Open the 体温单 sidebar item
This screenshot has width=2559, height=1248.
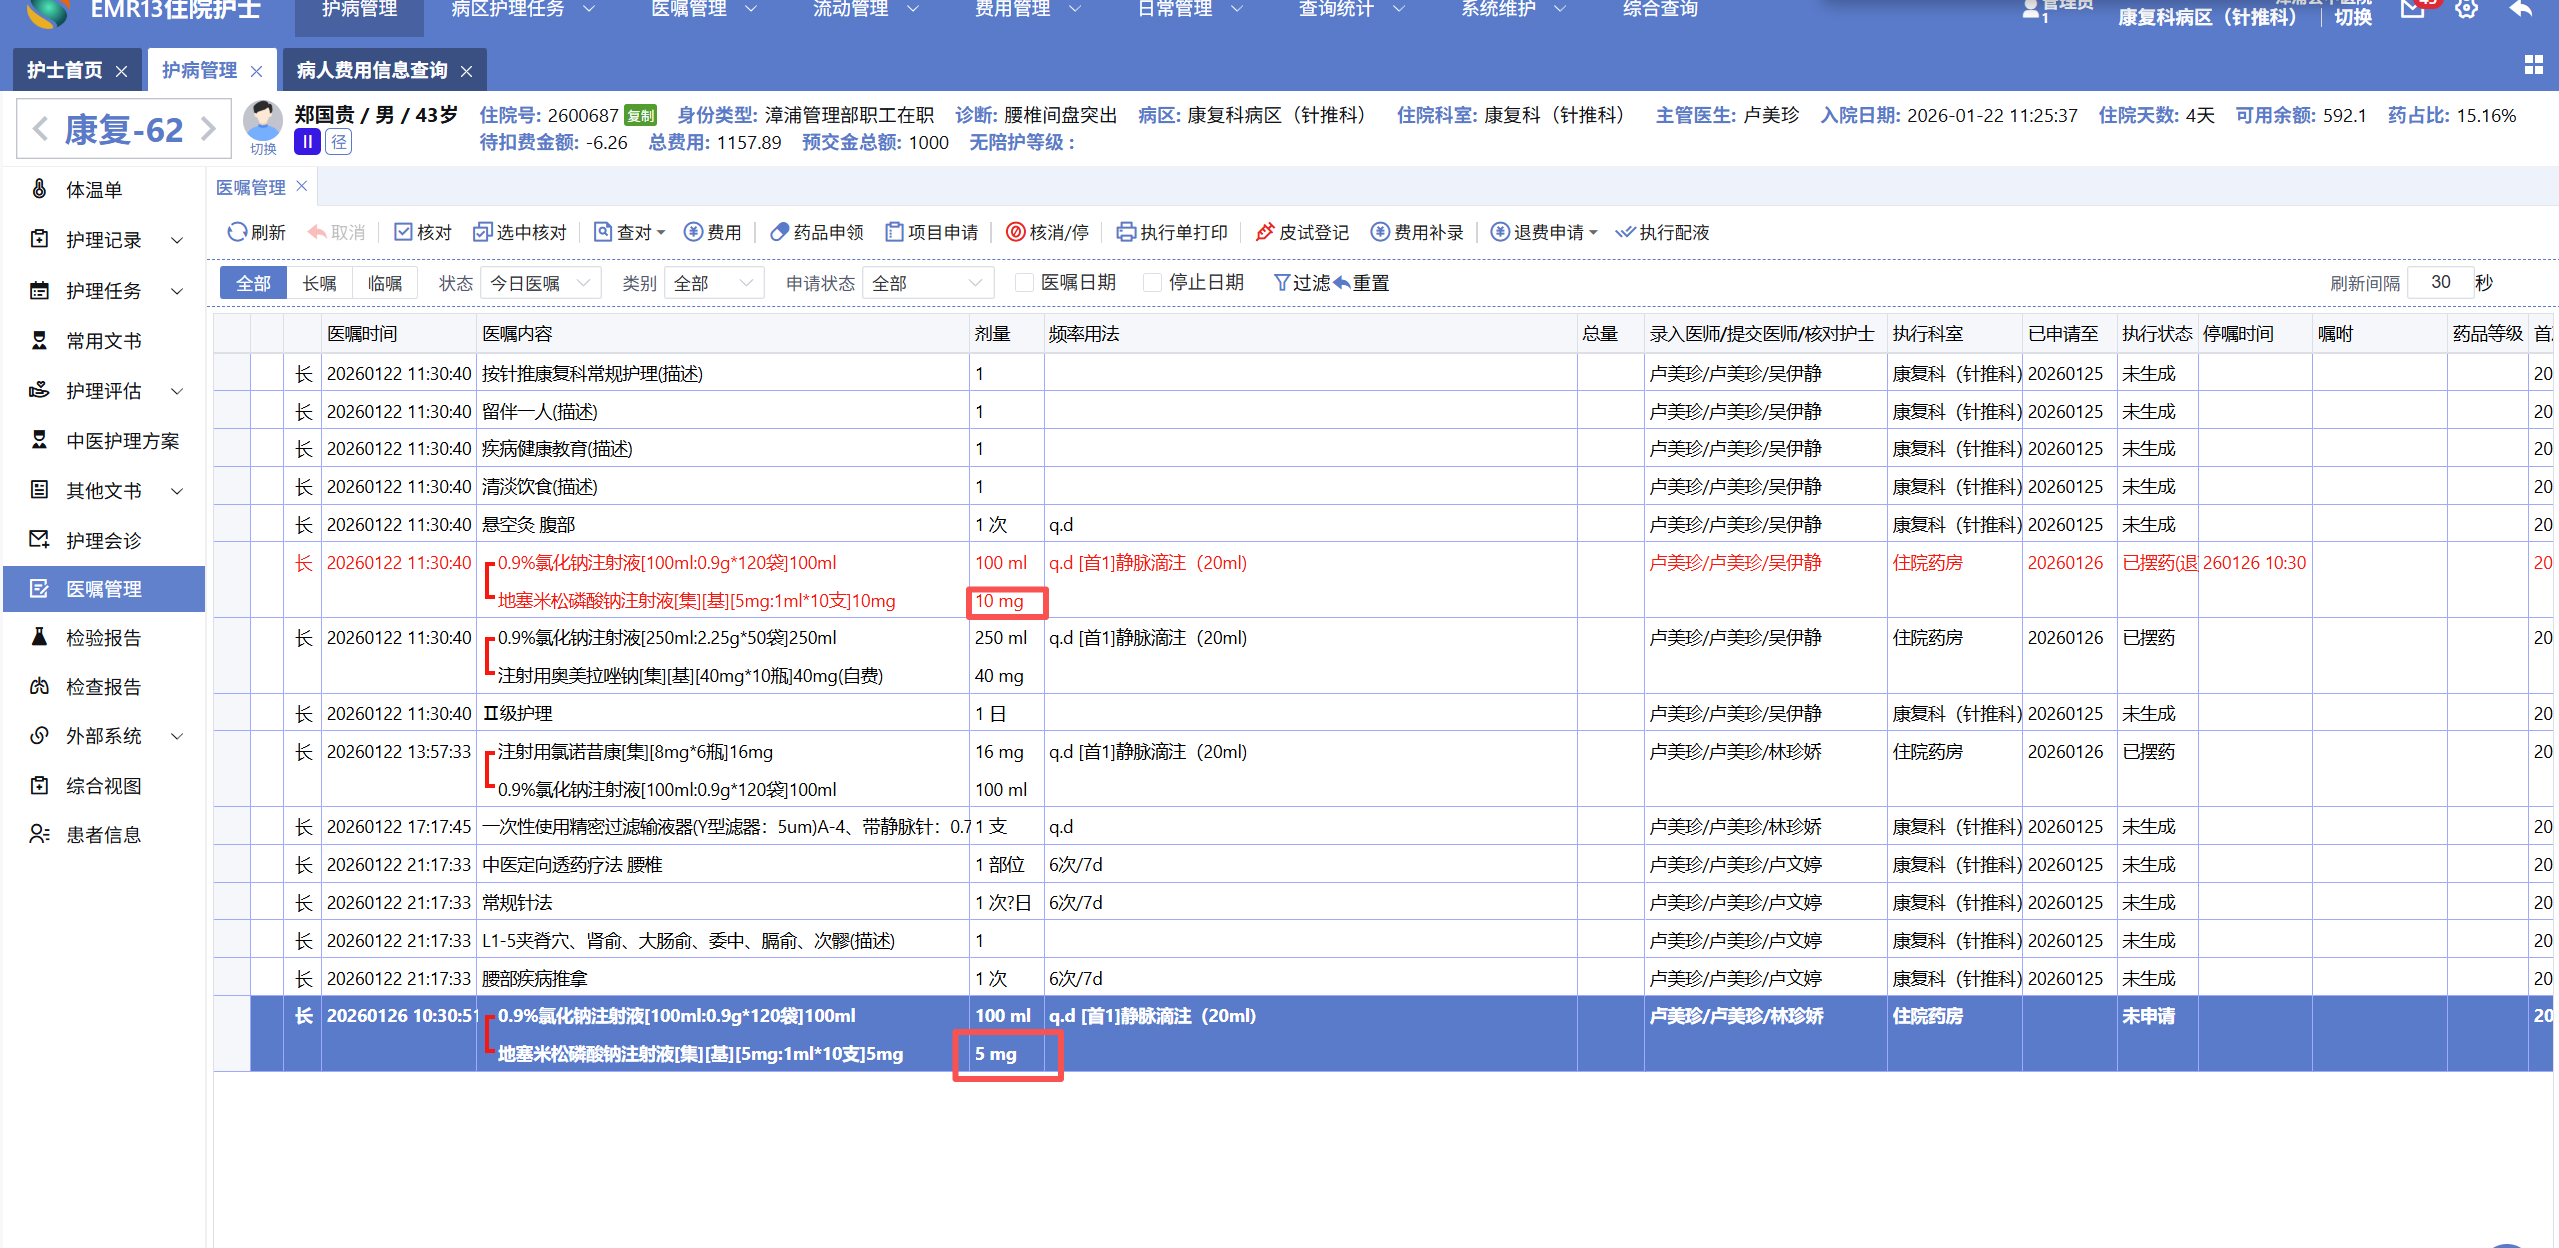tap(93, 189)
